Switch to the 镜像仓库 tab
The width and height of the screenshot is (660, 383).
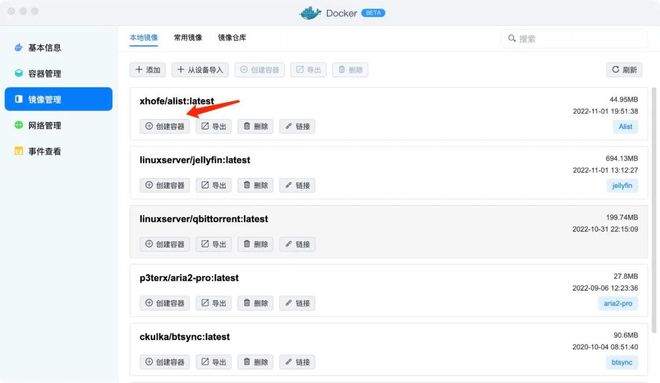(232, 37)
